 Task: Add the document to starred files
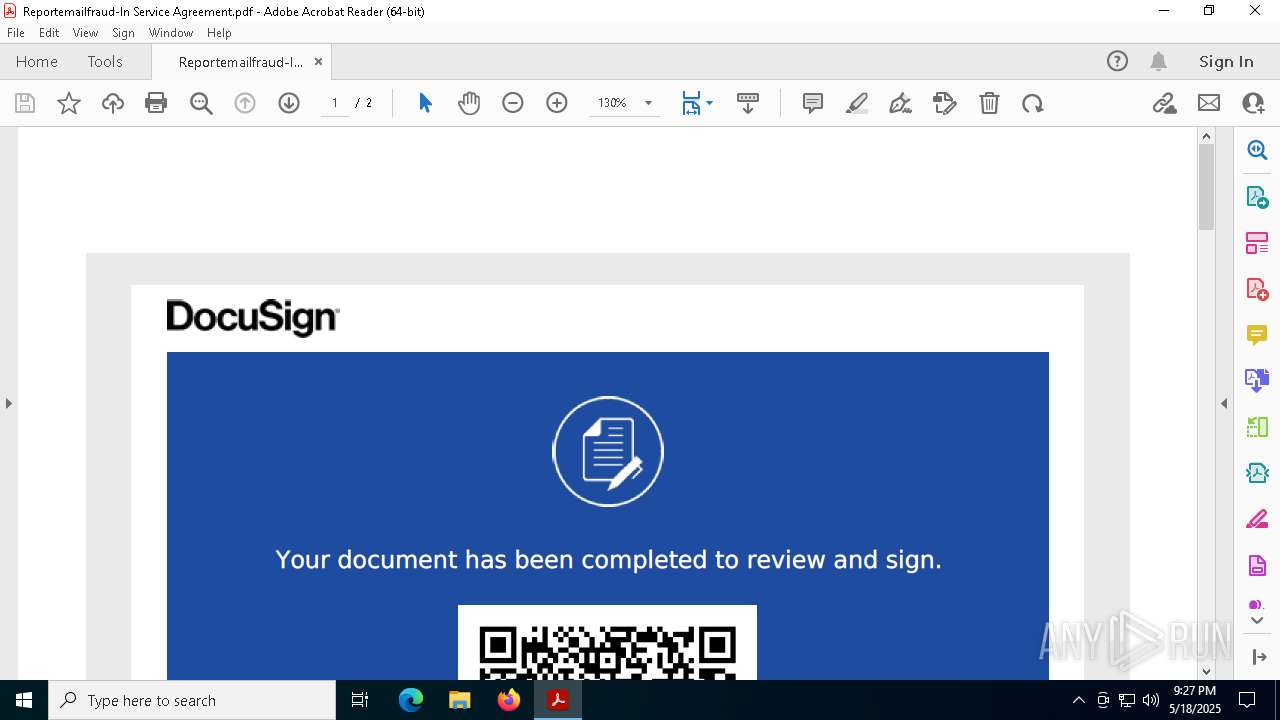pyautogui.click(x=69, y=103)
